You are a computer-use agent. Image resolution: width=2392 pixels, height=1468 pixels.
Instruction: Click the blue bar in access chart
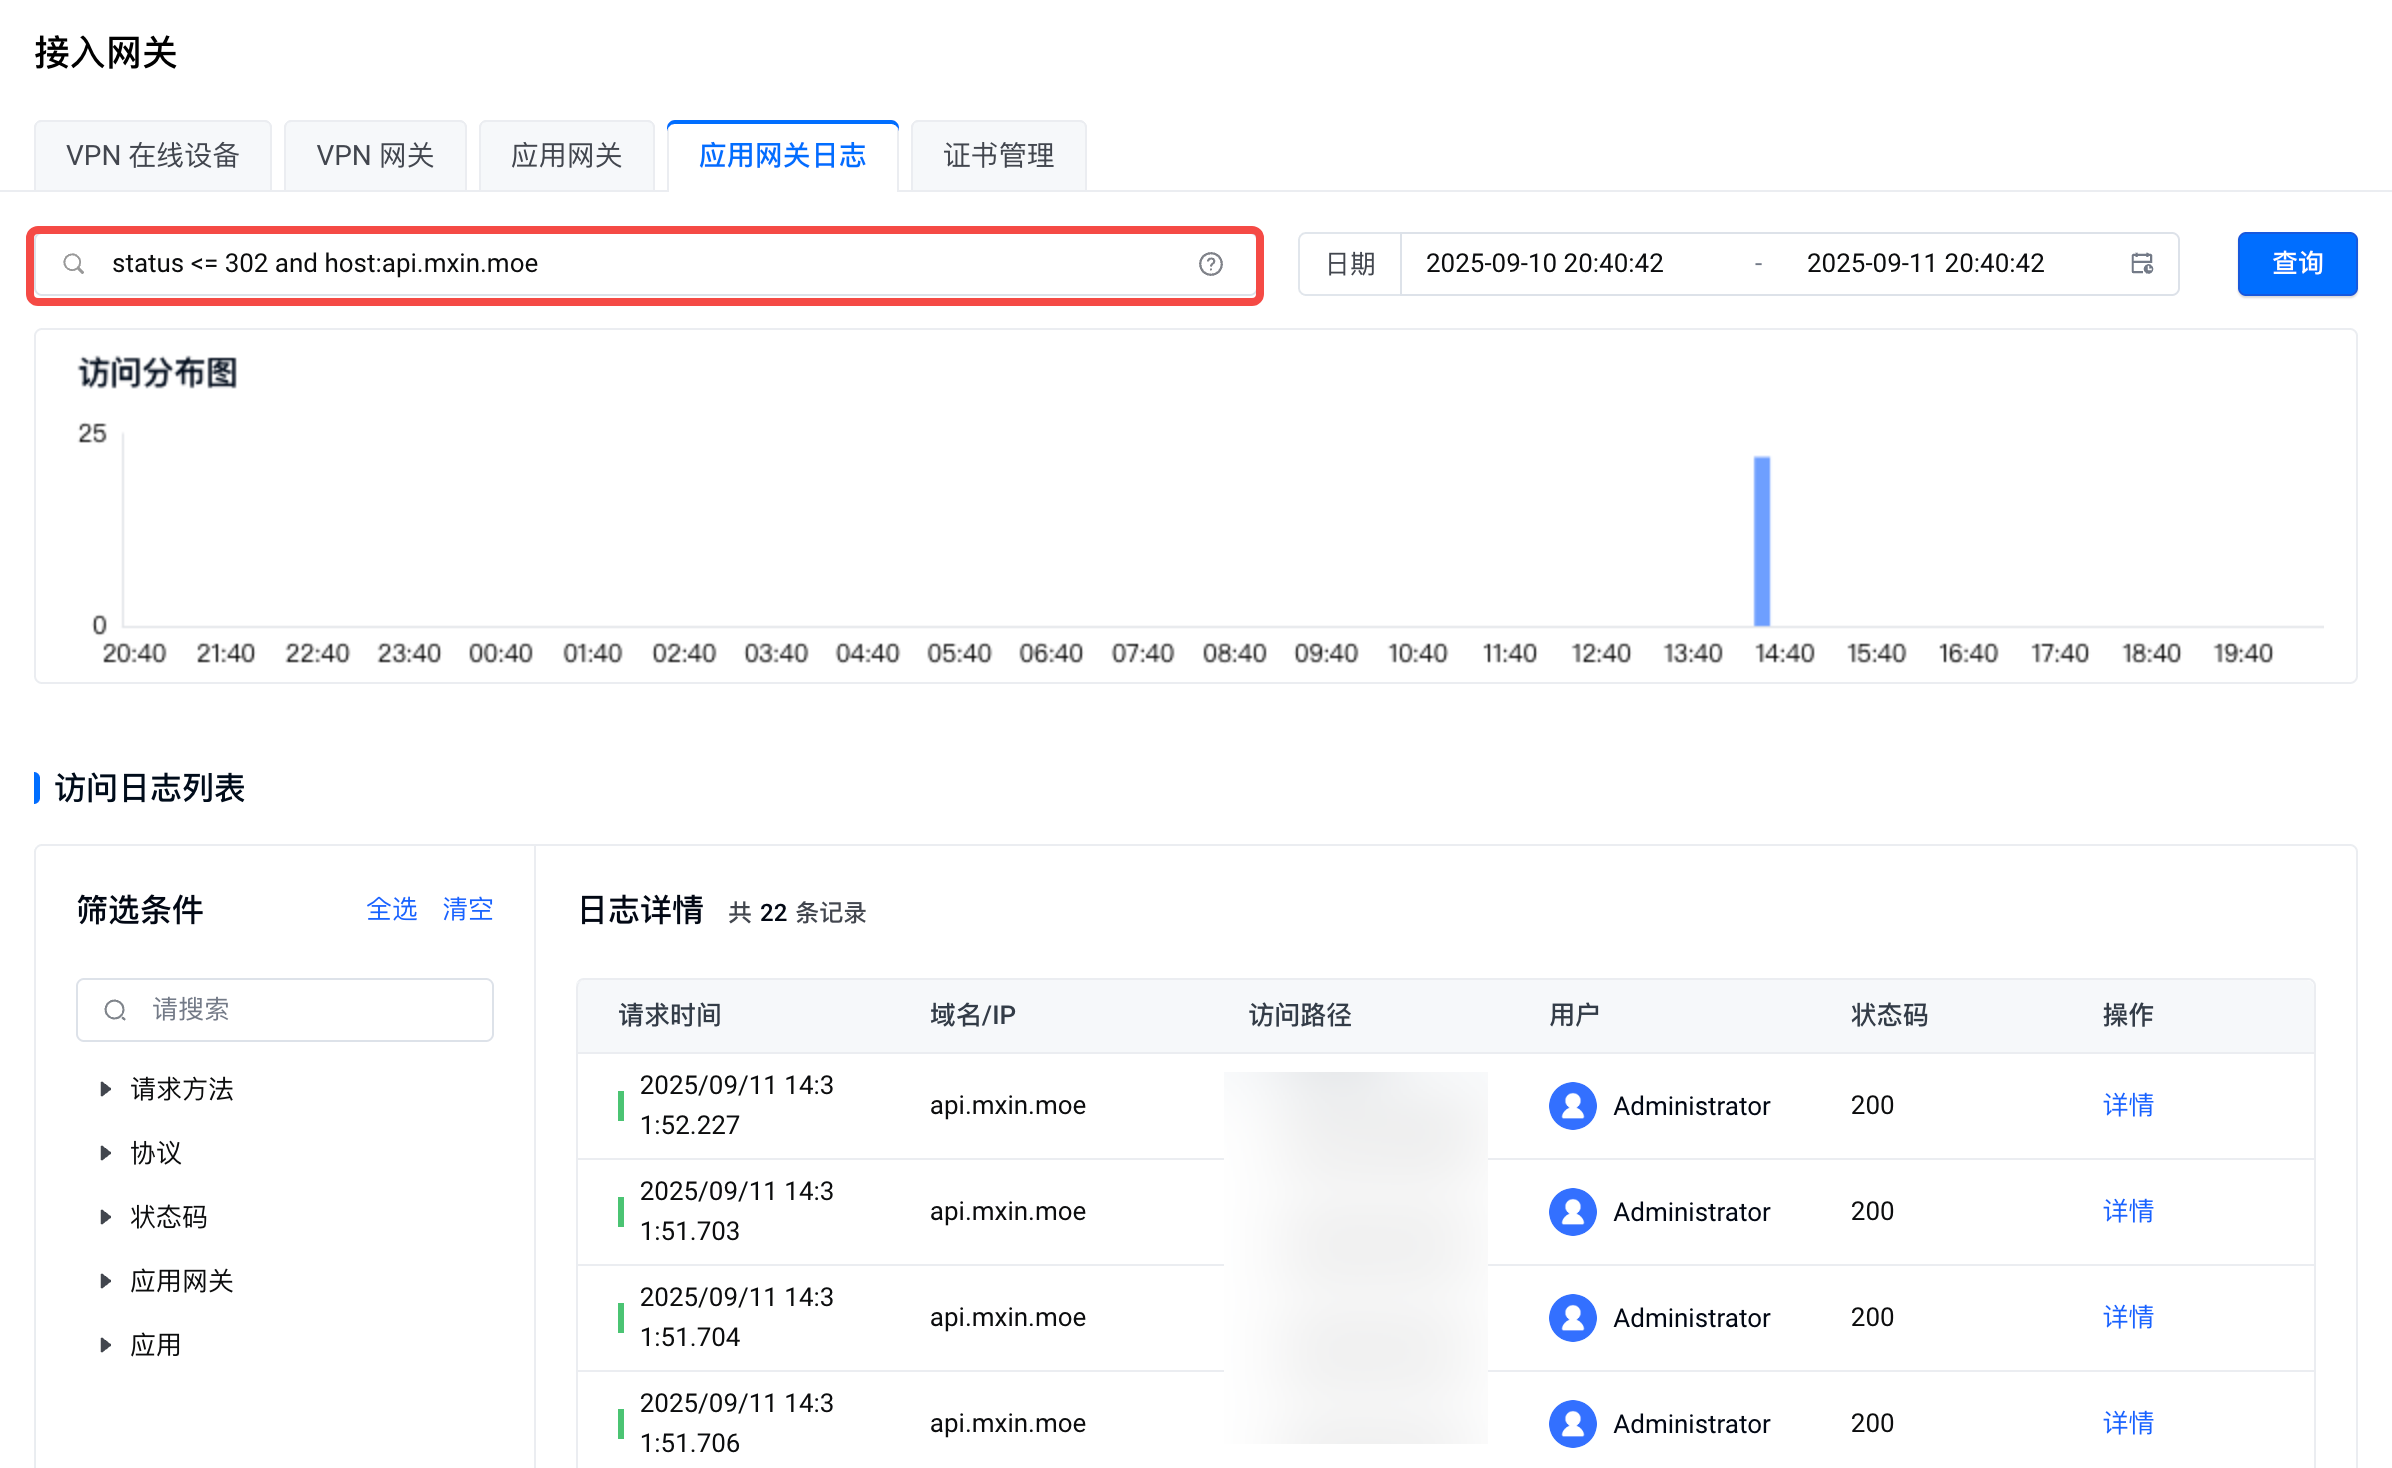[x=1761, y=542]
